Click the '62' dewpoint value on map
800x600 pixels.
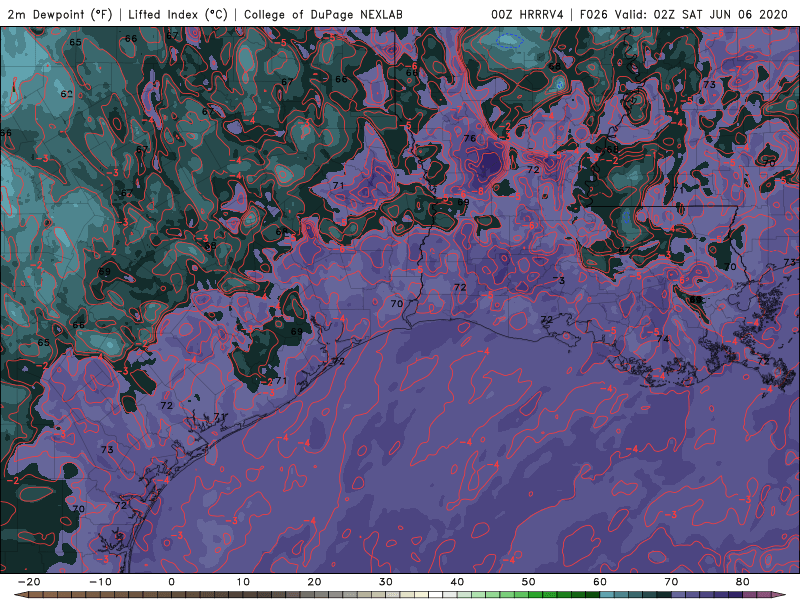(66, 94)
